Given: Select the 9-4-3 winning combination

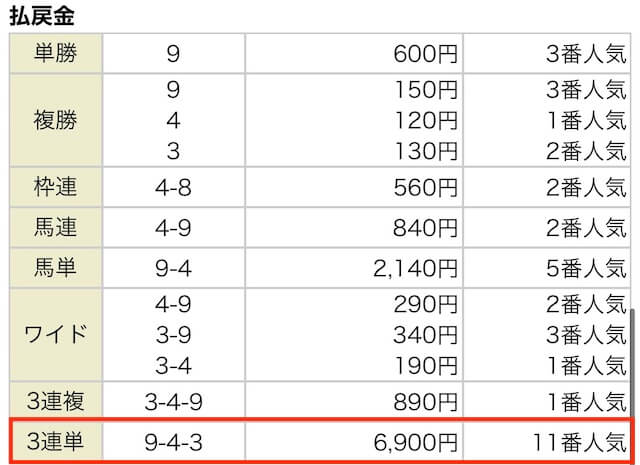Looking at the screenshot, I should tap(174, 440).
